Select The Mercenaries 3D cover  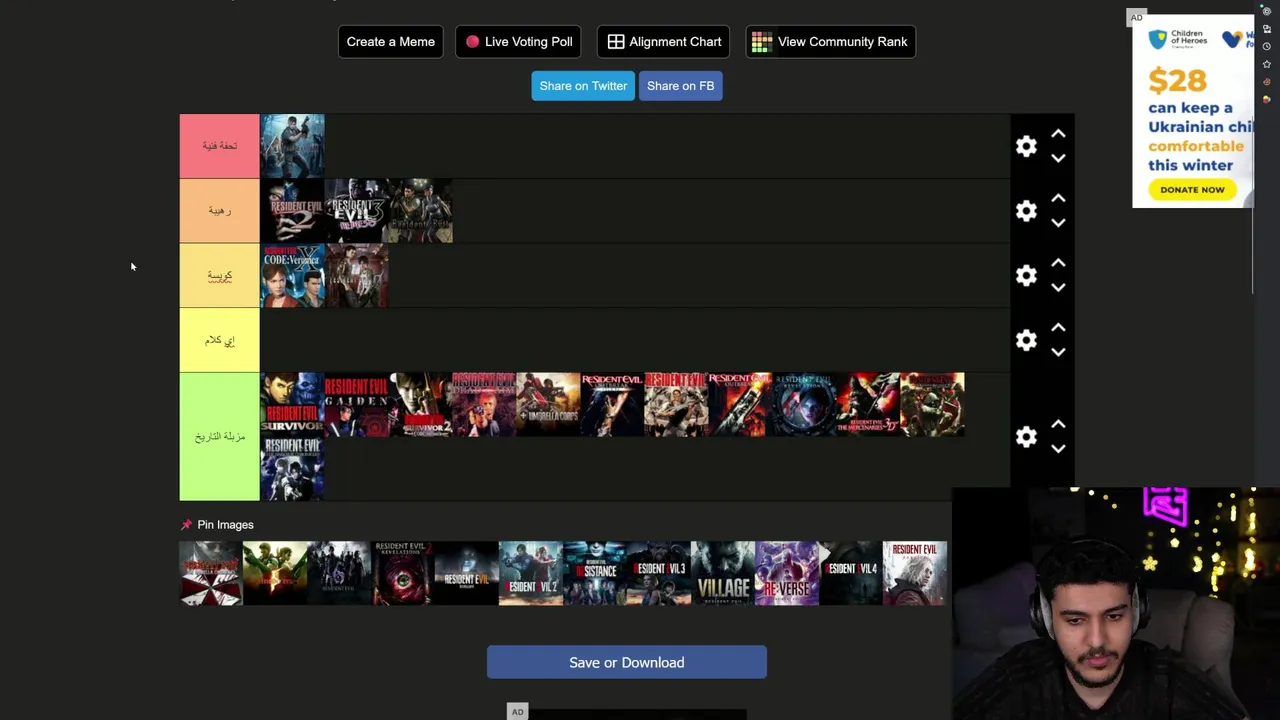pyautogui.click(x=868, y=405)
